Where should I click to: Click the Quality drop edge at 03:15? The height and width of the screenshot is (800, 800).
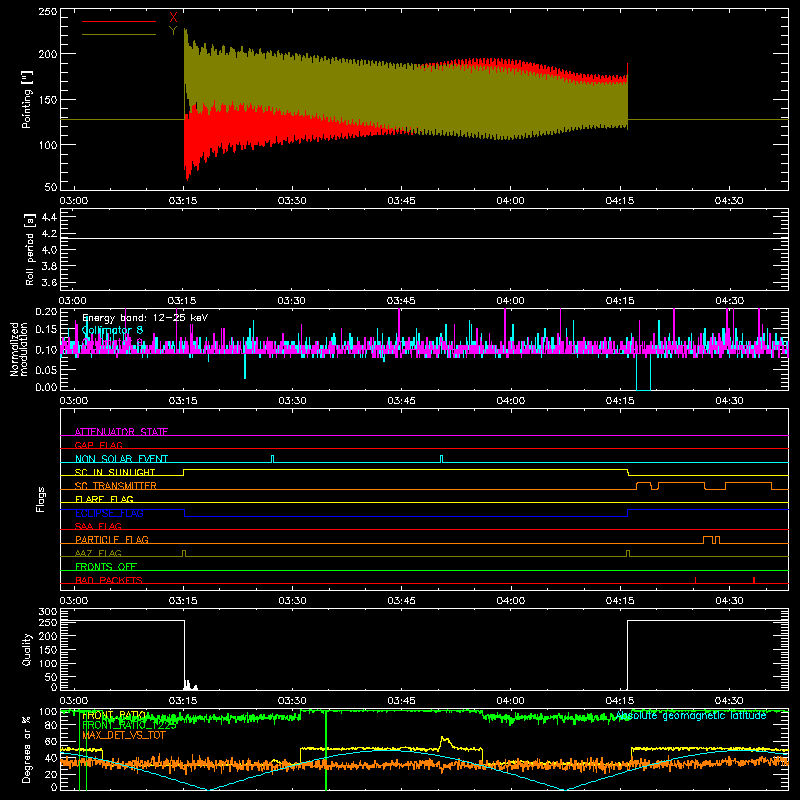(x=184, y=655)
